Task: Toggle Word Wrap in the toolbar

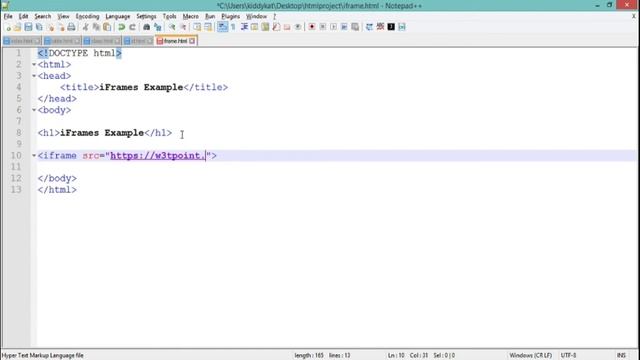Action: click(222, 27)
